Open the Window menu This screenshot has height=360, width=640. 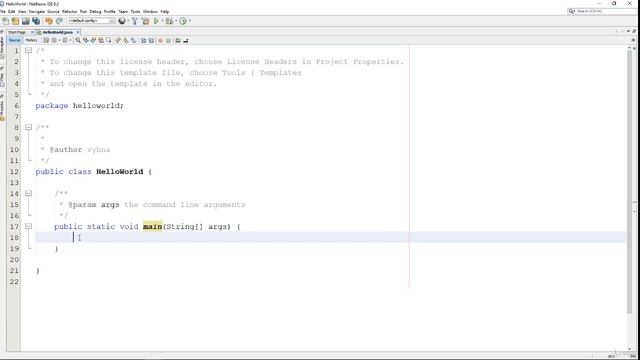150,11
